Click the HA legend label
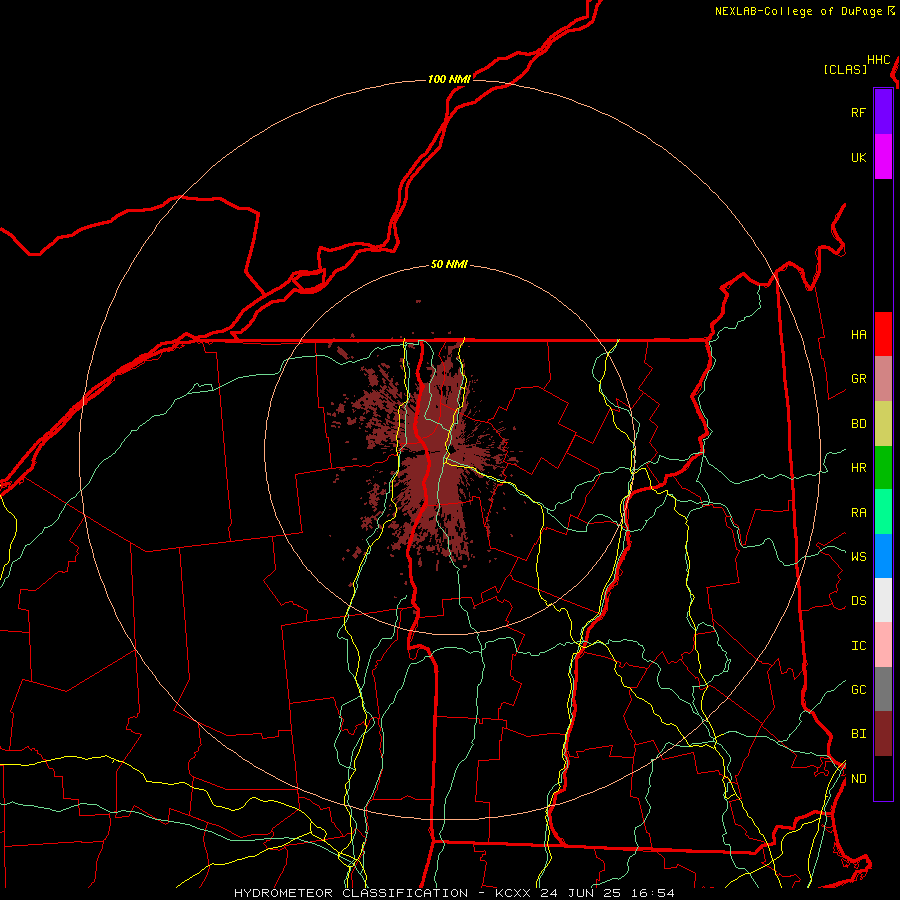Screen dimensions: 900x900 (x=858, y=334)
